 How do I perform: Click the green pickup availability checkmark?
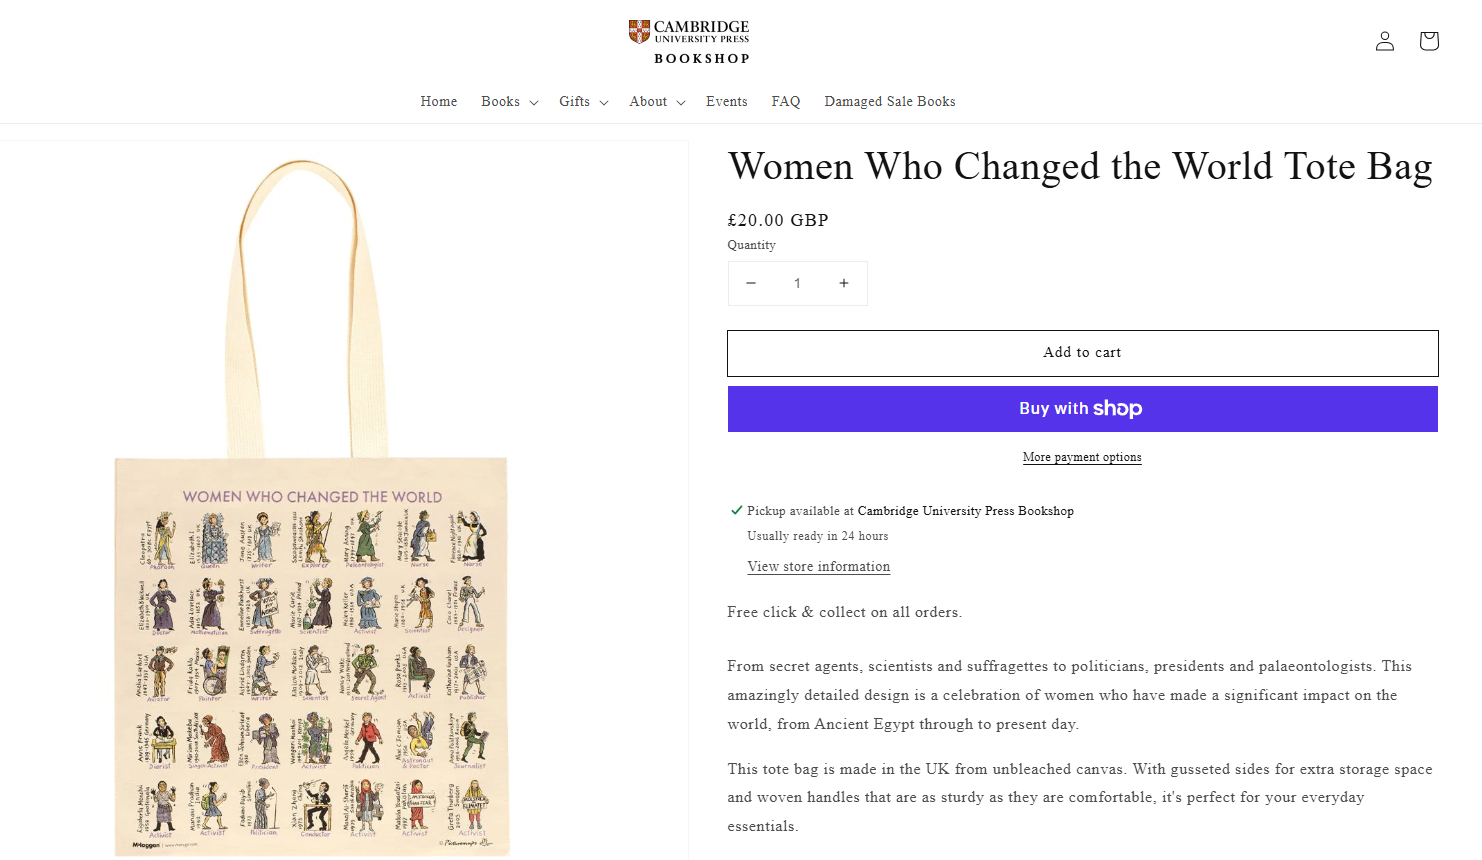[x=737, y=510]
